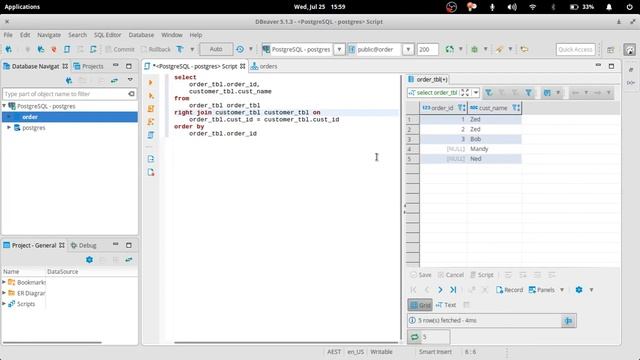Open the Database Navigator view menu arrow
This screenshot has width=640, height=360.
[130, 80]
